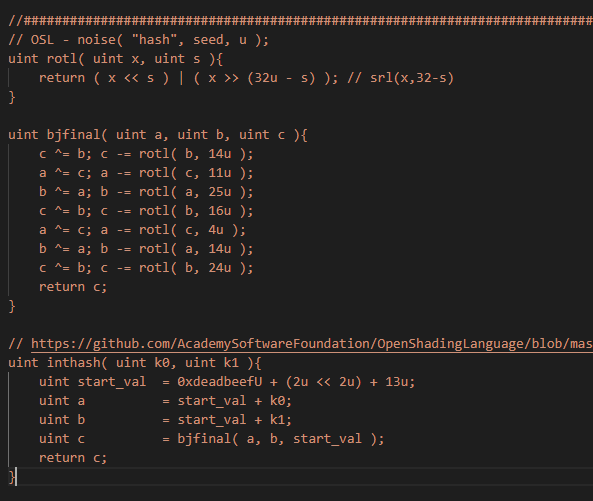Click the '// srl(x,32-s)' trailing comment
The image size is (593, 501).
click(401, 78)
